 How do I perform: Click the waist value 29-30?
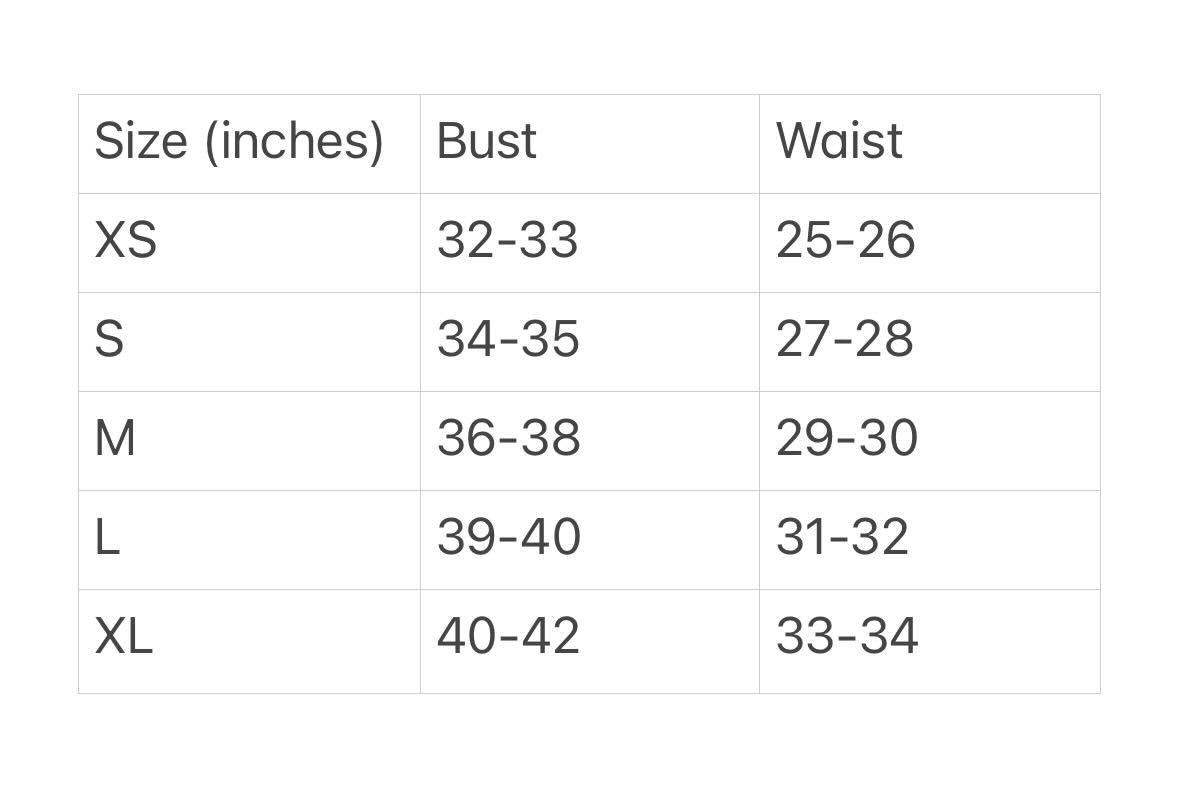coord(846,439)
